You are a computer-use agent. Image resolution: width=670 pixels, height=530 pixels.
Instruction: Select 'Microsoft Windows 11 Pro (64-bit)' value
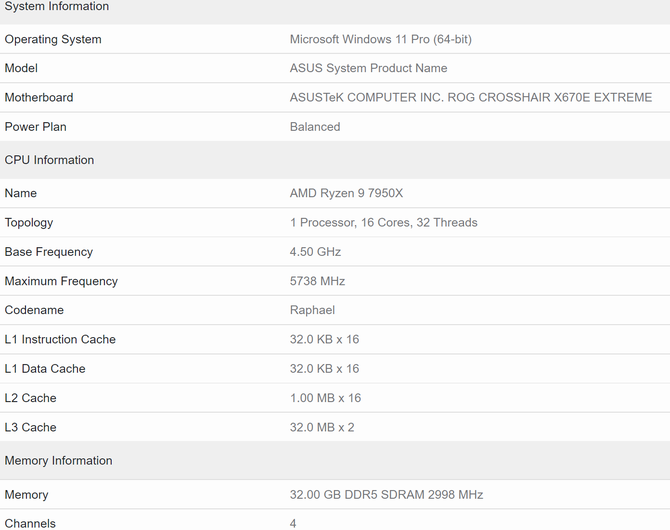click(381, 39)
